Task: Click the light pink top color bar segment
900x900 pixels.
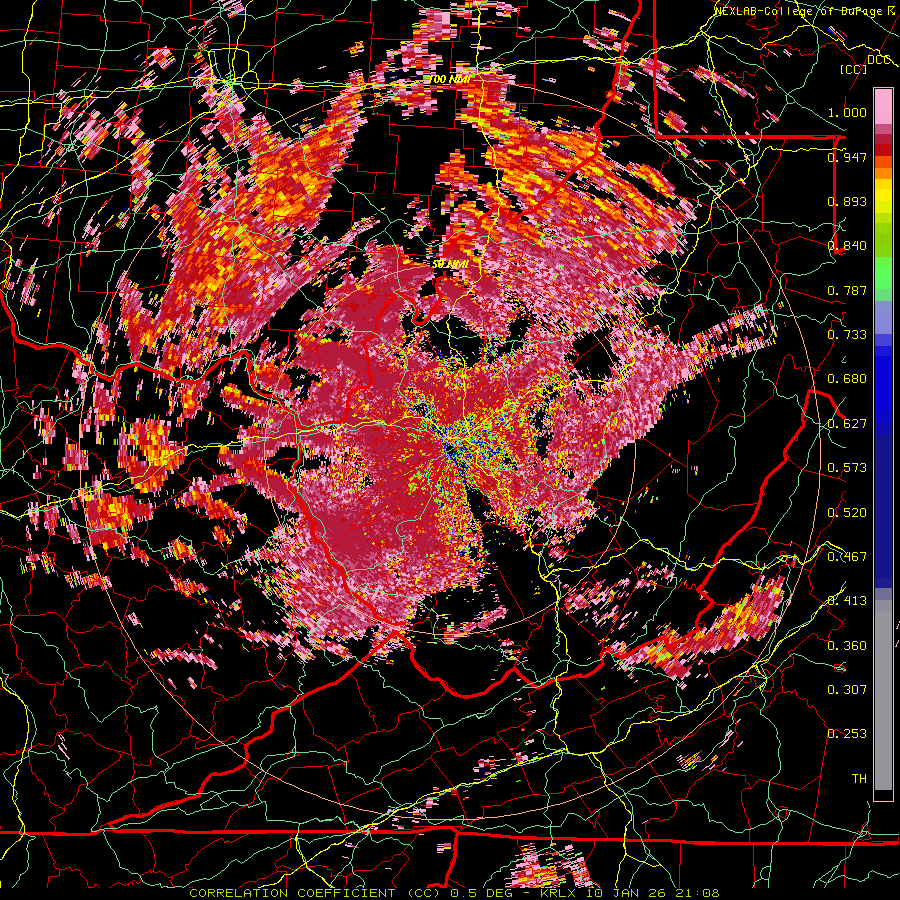Action: 883,106
